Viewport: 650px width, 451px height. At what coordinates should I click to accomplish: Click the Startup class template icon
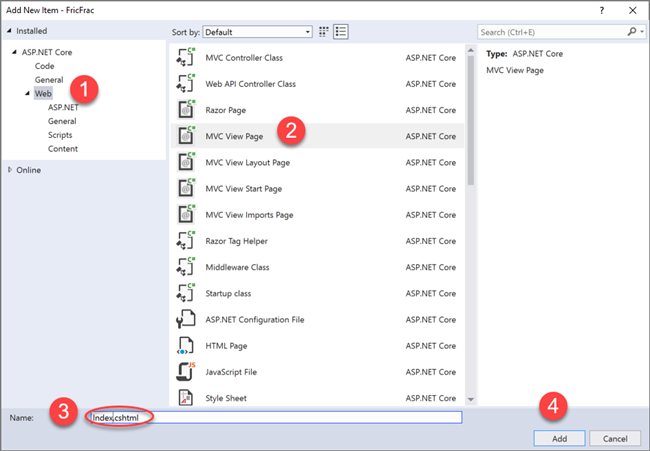[x=185, y=293]
